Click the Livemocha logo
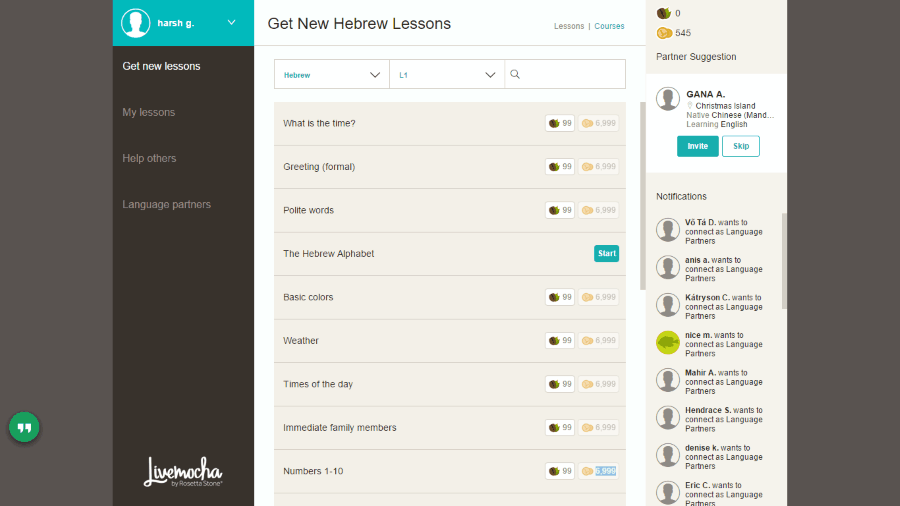The width and height of the screenshot is (900, 506). 183,472
